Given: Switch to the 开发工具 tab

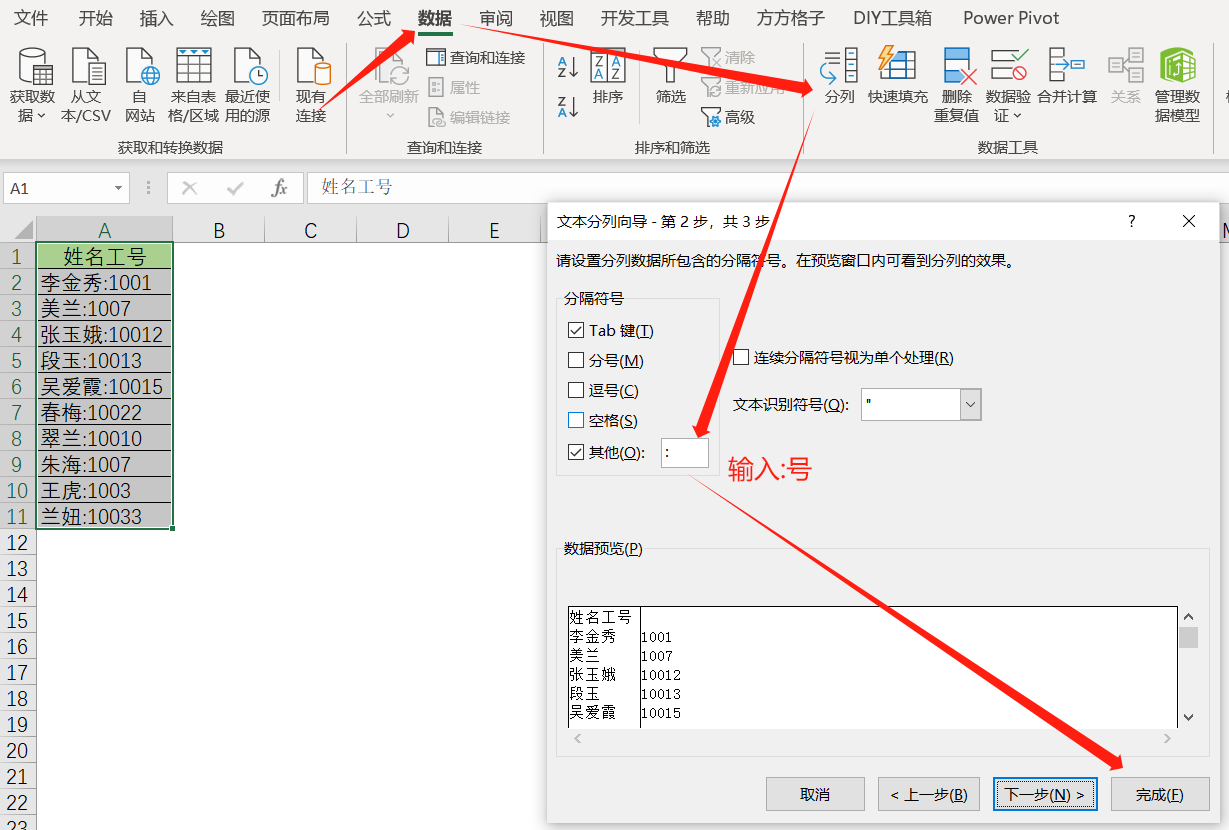Looking at the screenshot, I should coord(635,18).
